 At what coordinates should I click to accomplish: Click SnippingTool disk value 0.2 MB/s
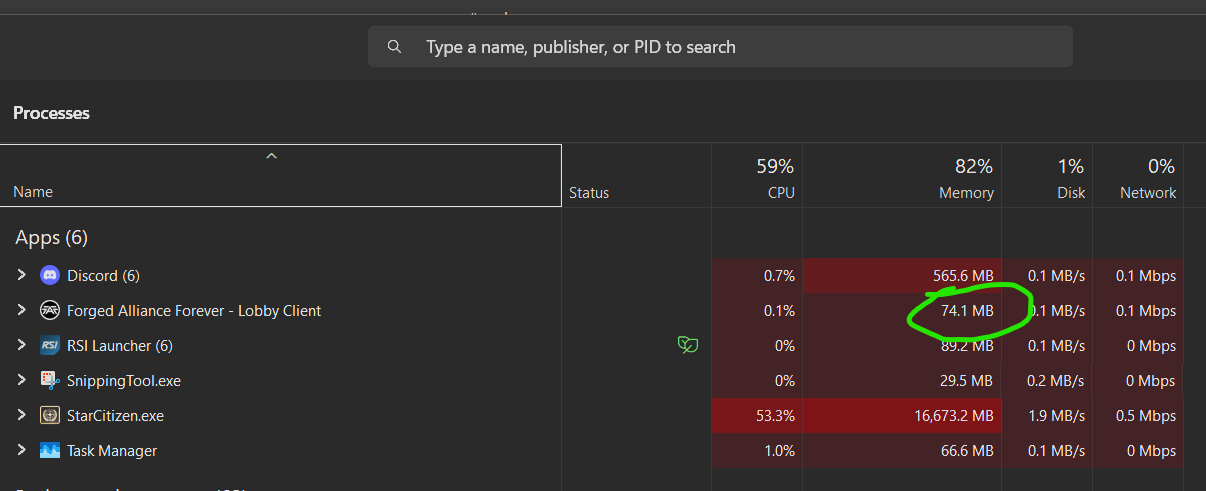tap(1057, 381)
